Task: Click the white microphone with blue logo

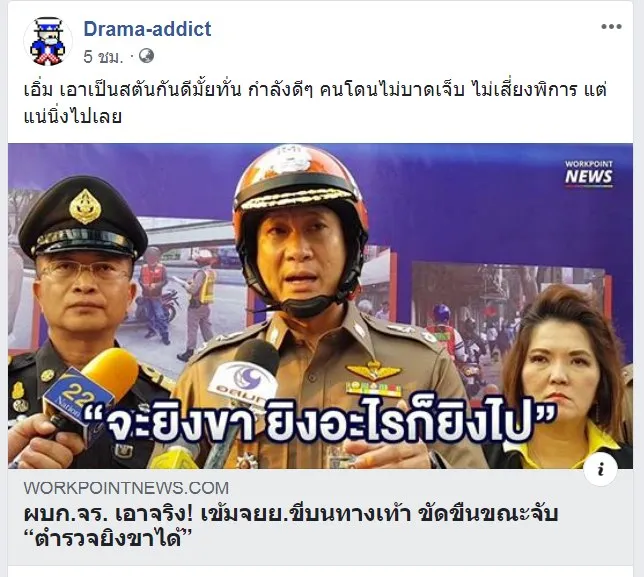Action: (x=244, y=378)
